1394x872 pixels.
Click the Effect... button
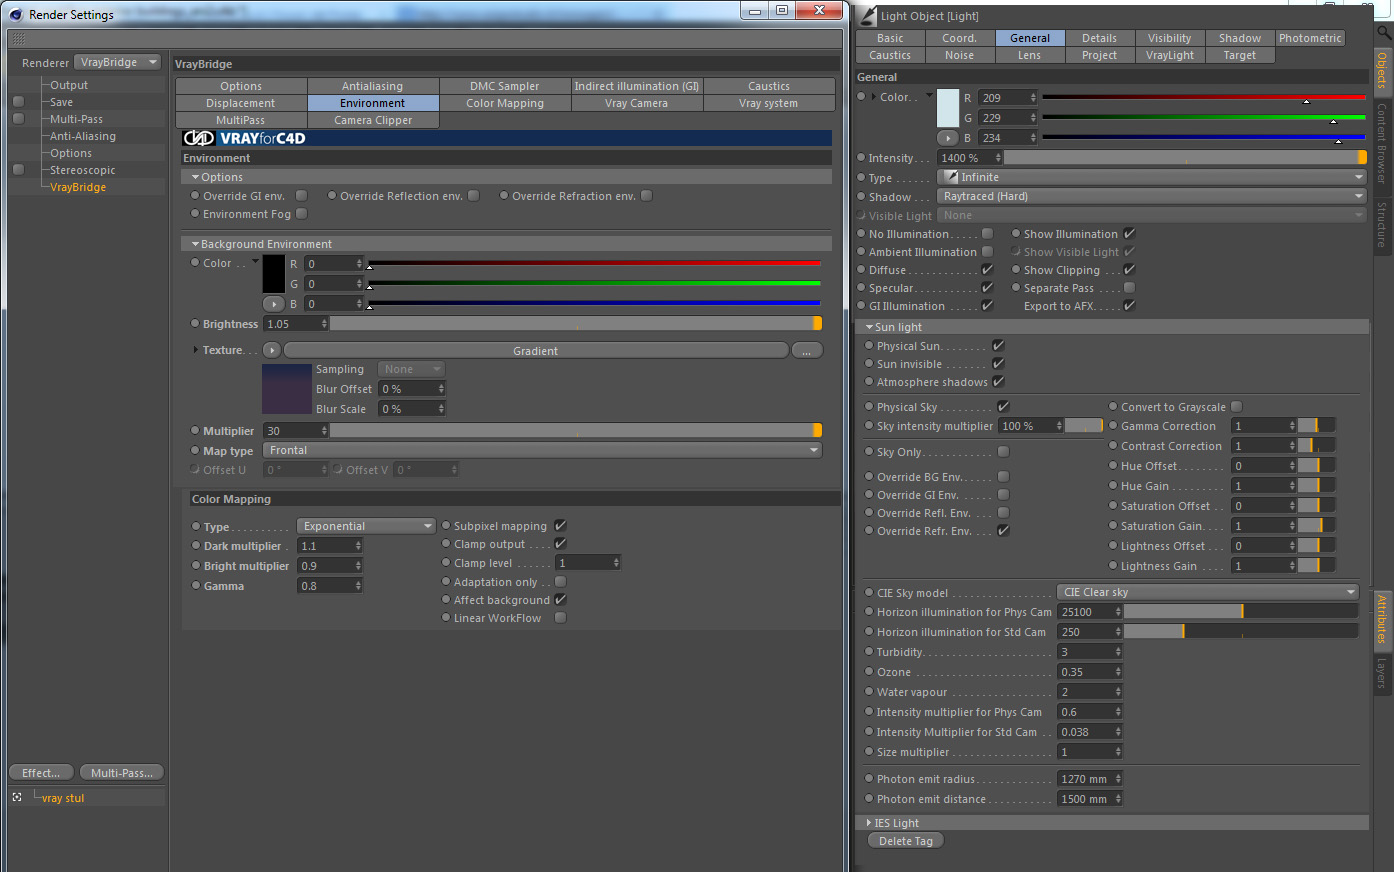click(x=41, y=773)
